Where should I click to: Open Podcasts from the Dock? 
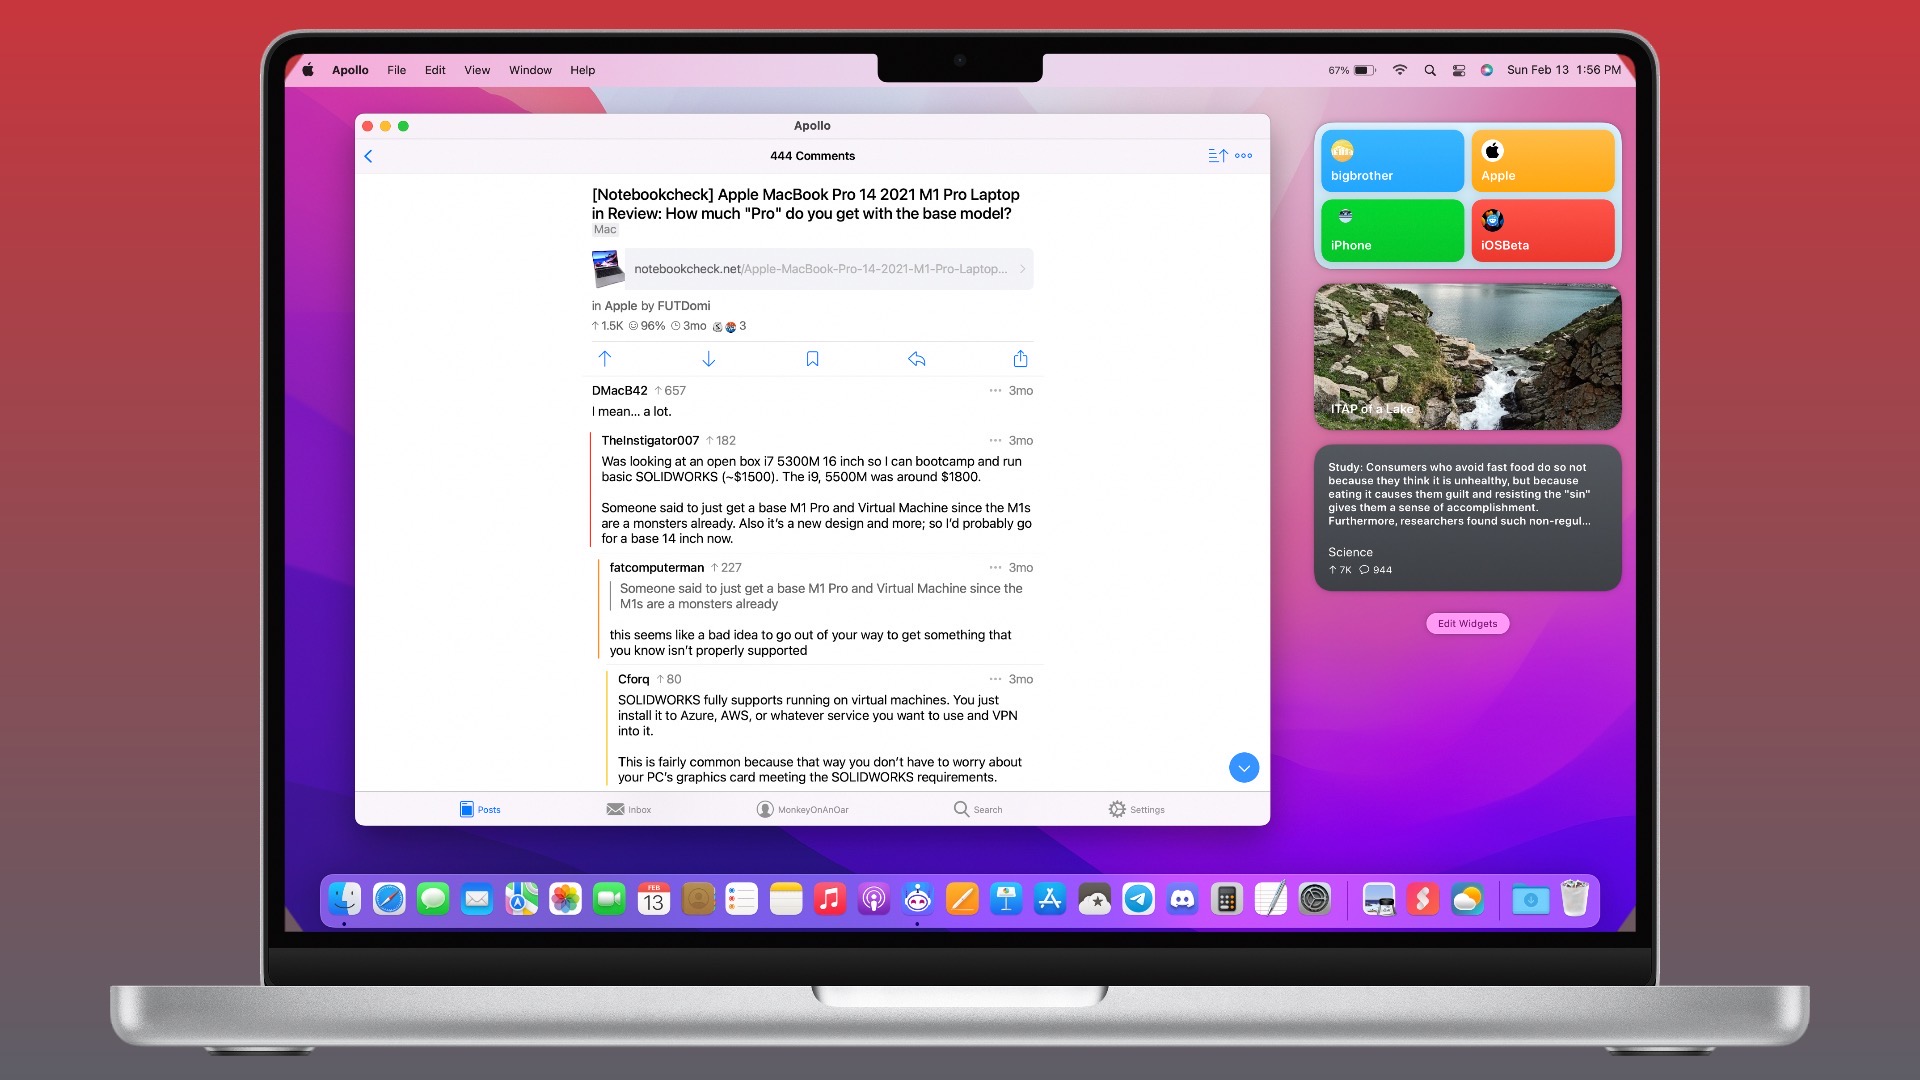[x=874, y=899]
